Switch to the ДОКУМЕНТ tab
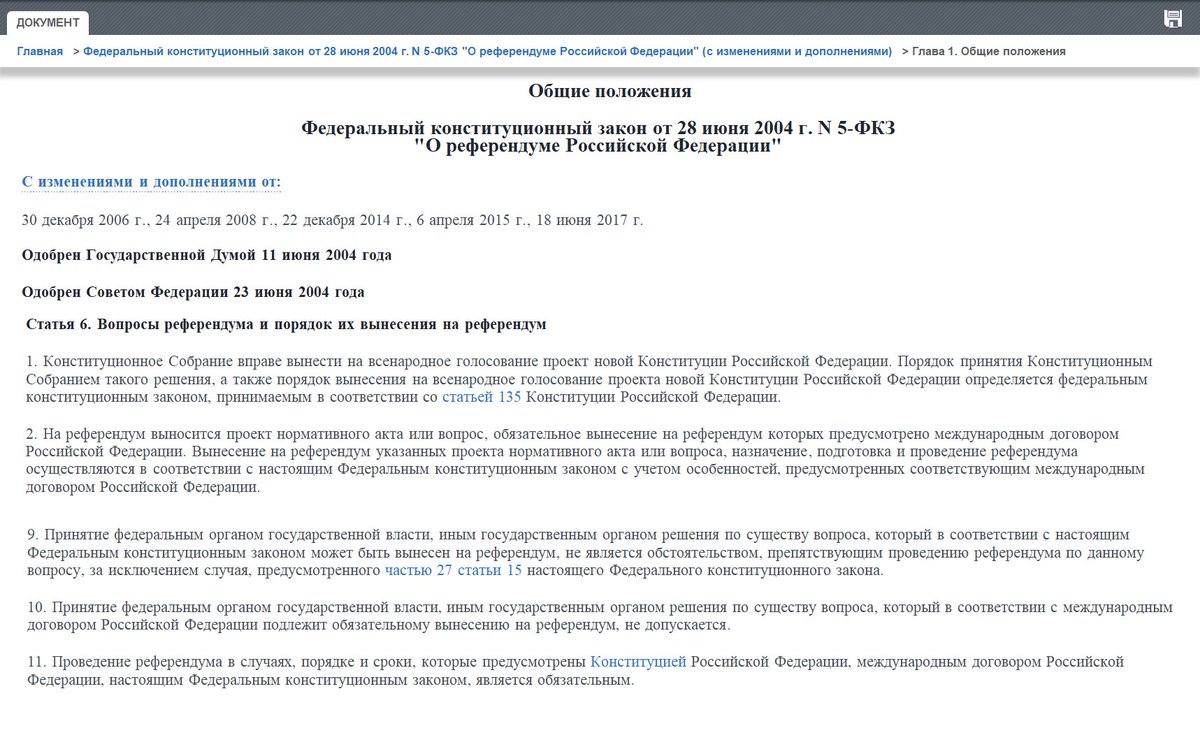 46,22
